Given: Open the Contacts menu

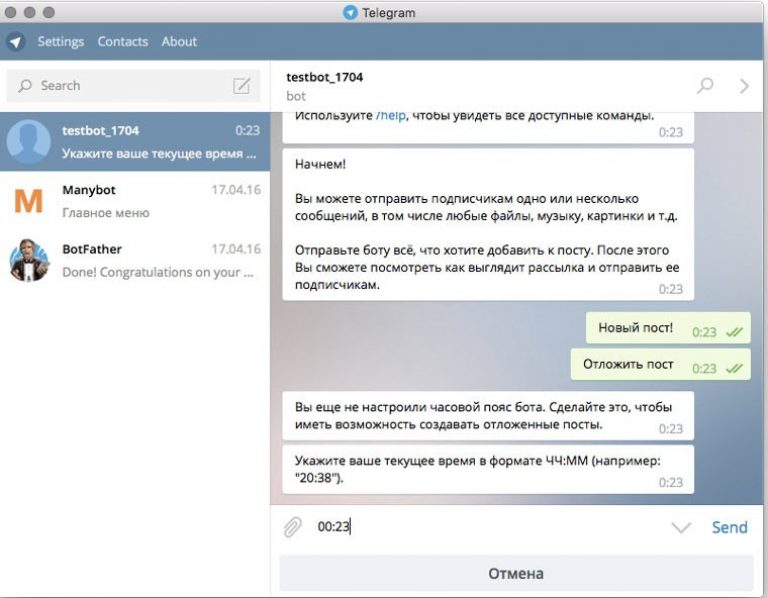Looking at the screenshot, I should pyautogui.click(x=122, y=42).
